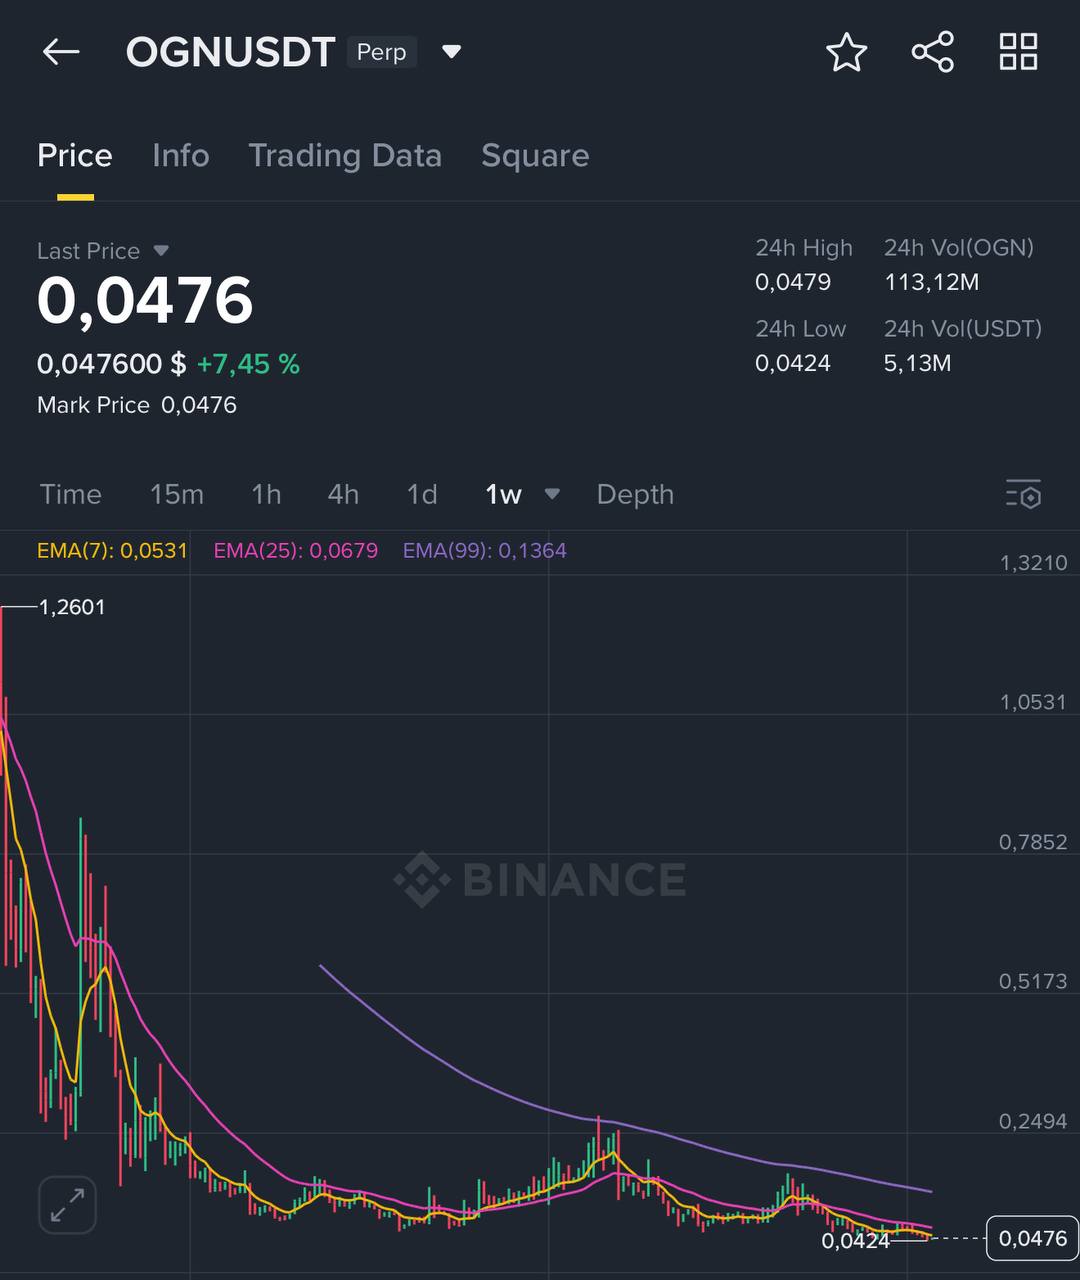Tap the 0,5173 price axis label

[x=1034, y=981]
